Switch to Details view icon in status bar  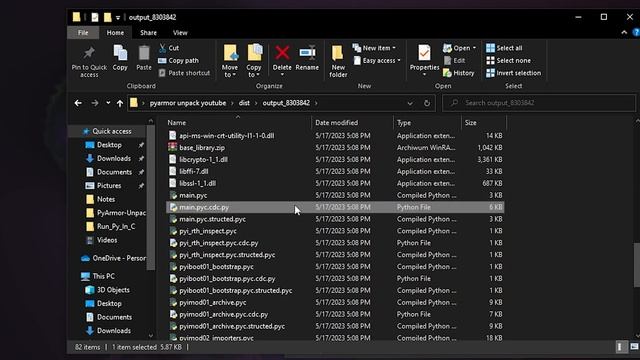pyautogui.click(x=620, y=347)
